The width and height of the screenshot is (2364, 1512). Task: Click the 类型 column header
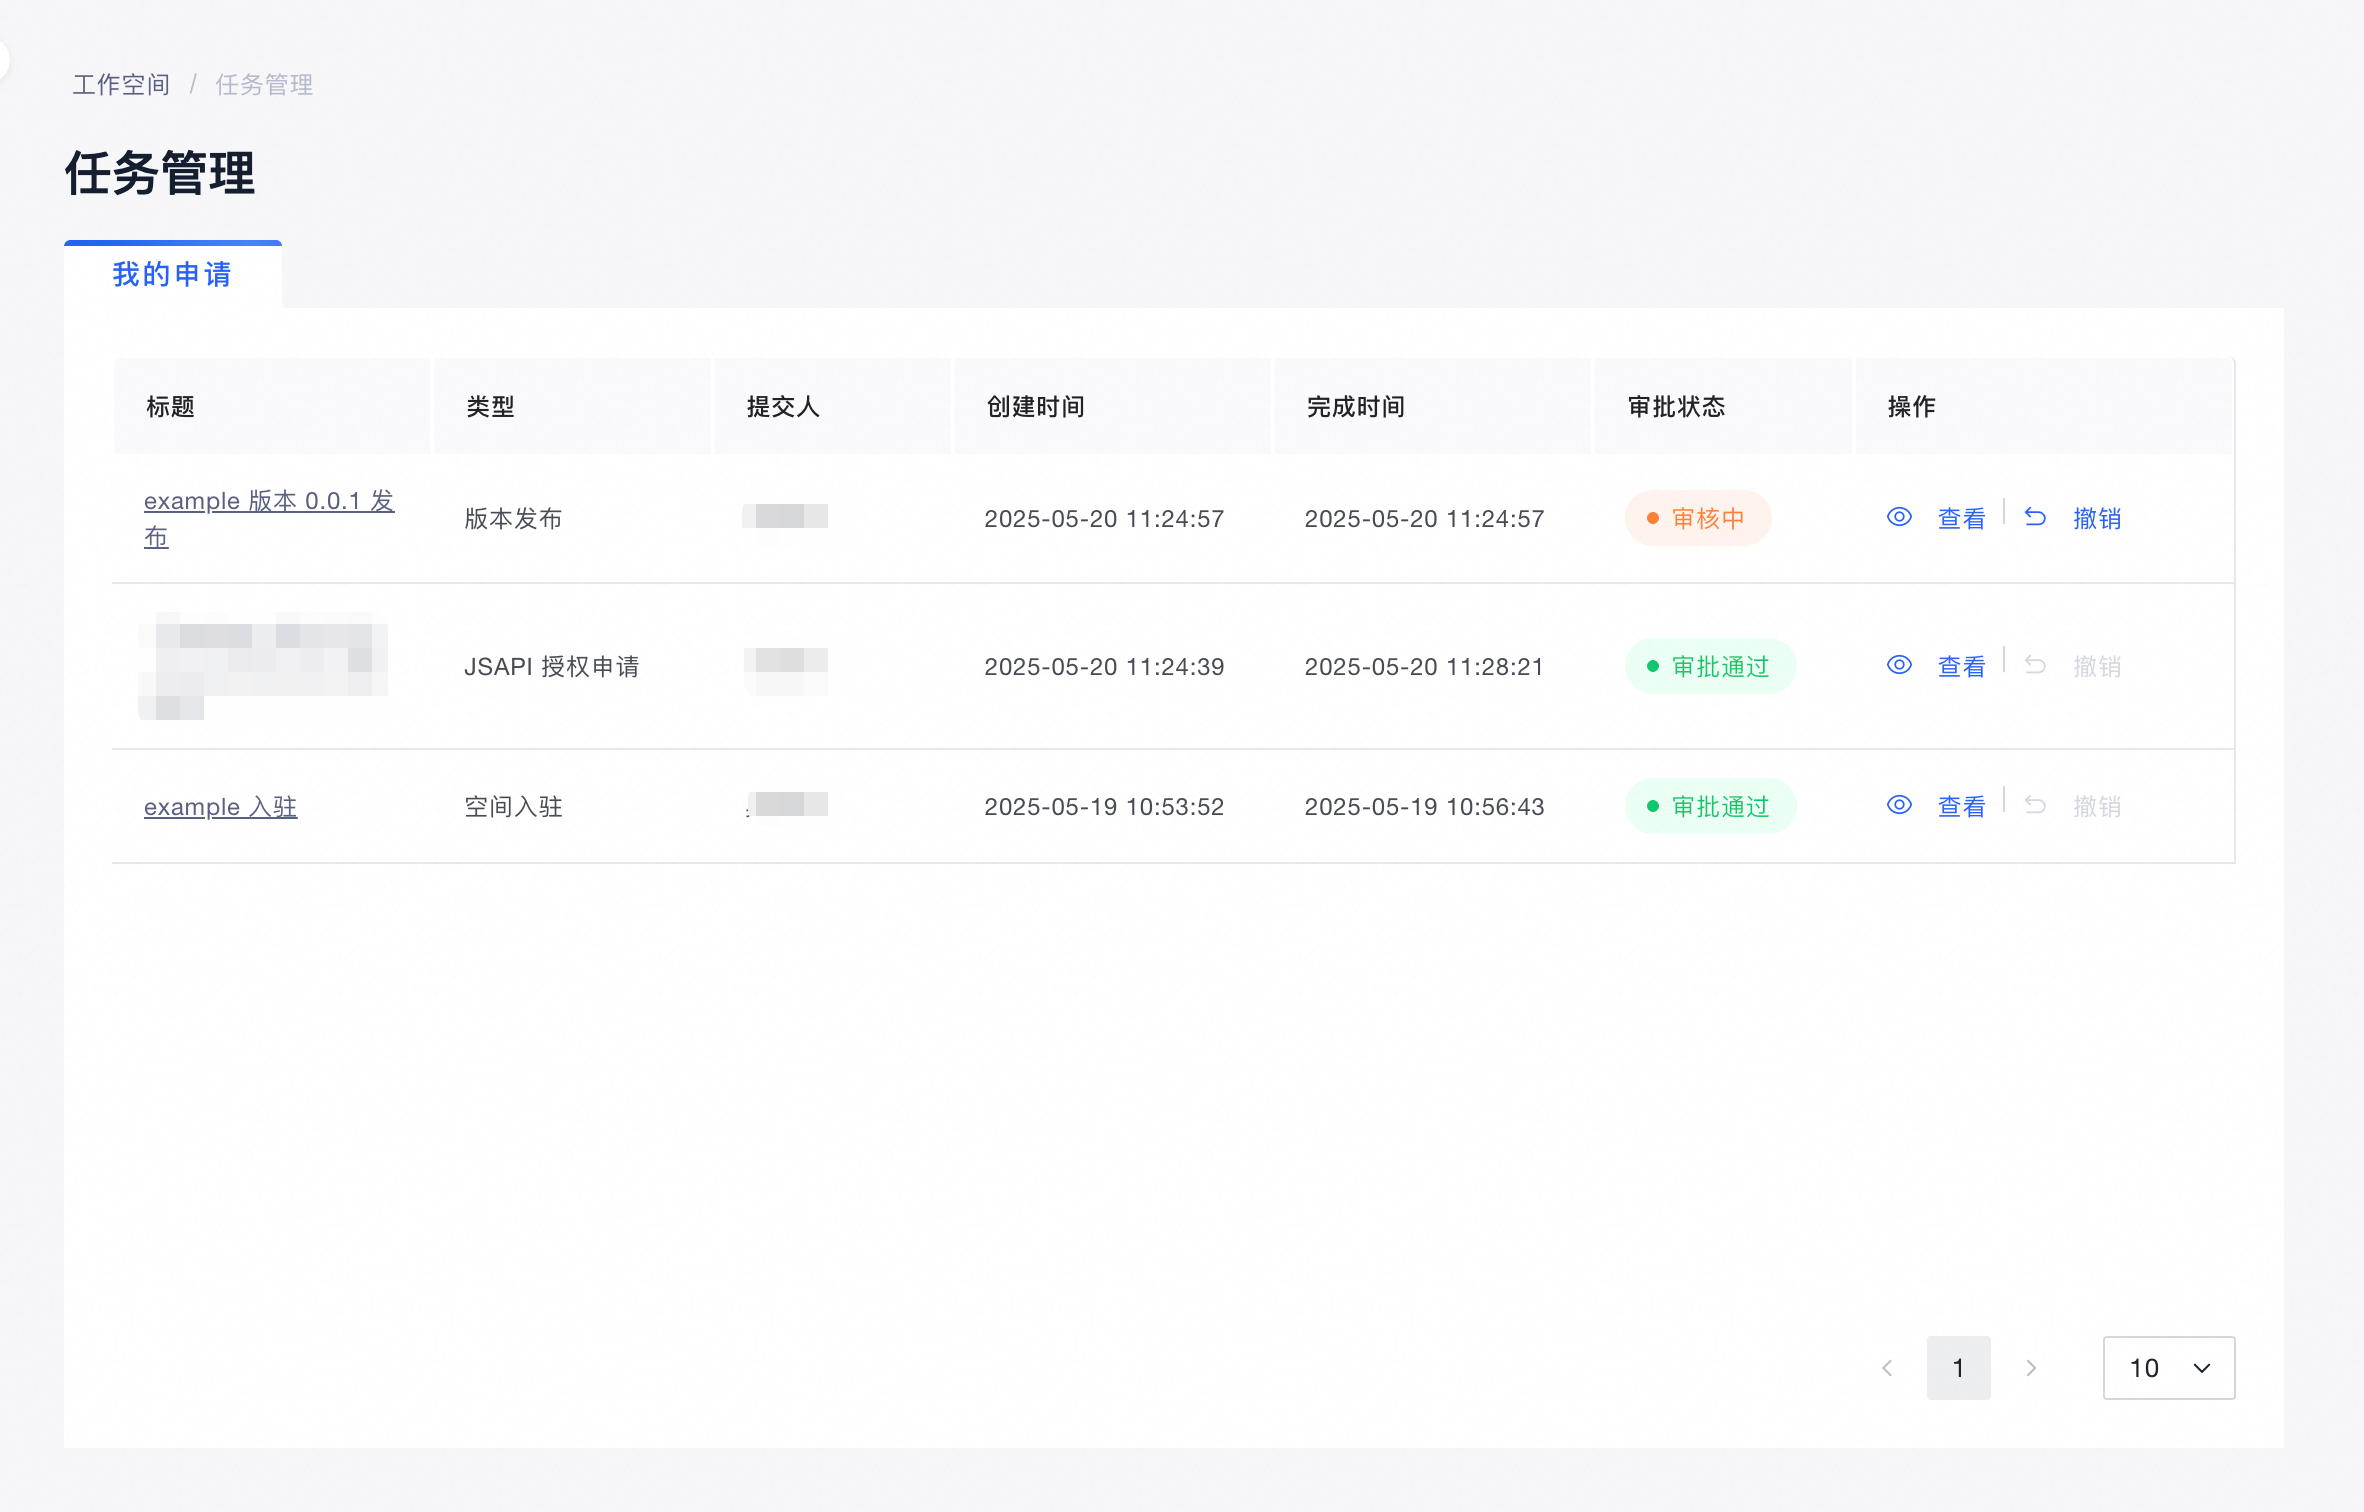pyautogui.click(x=572, y=406)
